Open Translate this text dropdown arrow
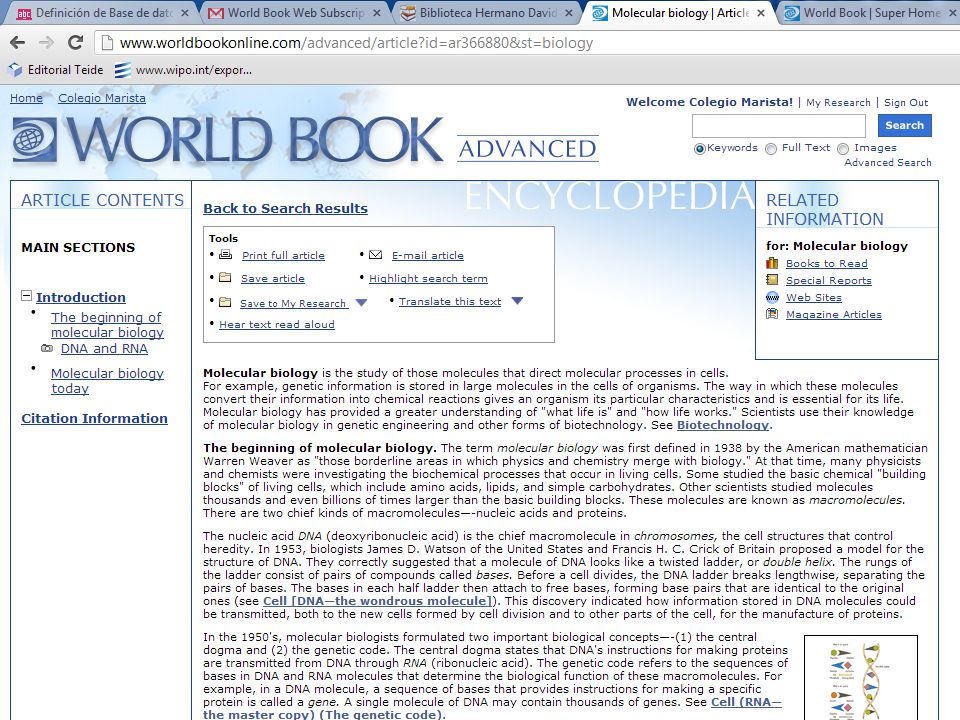Viewport: 960px width, 720px height. point(517,301)
